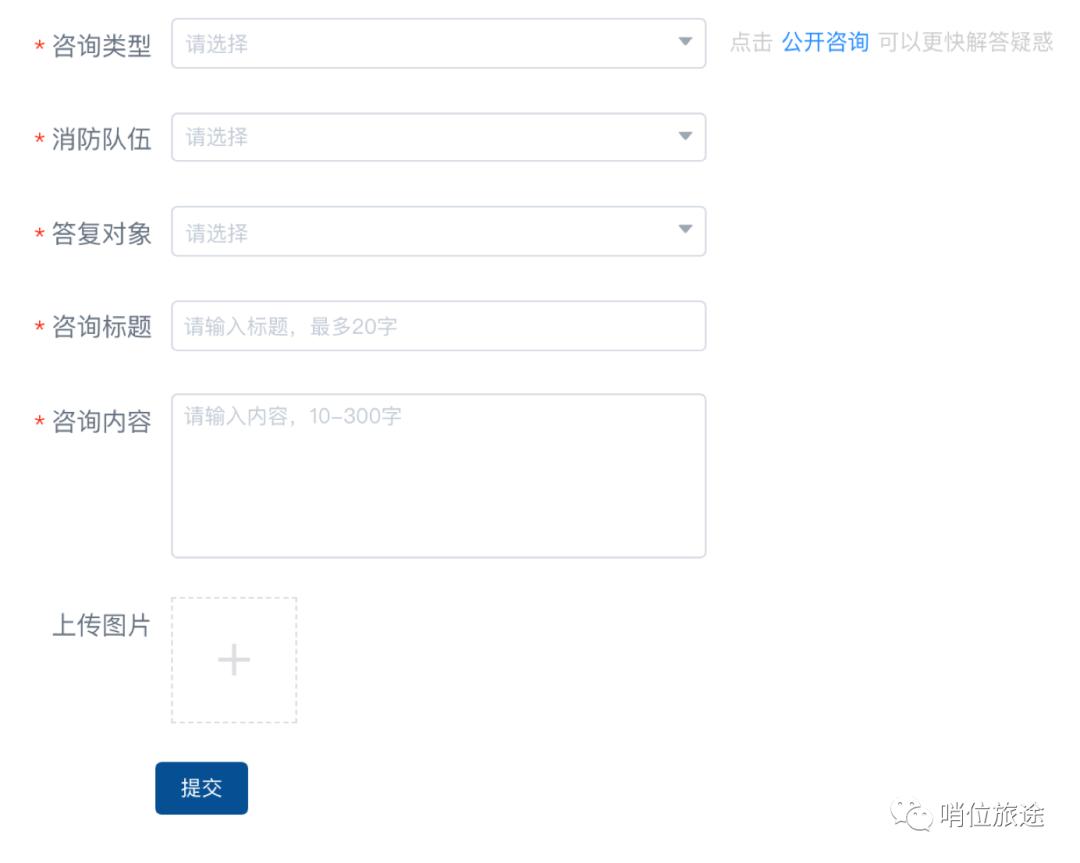Screen dimensions: 1080x863
Task: Open the 消防队伍 selection dropdown
Action: tap(440, 137)
